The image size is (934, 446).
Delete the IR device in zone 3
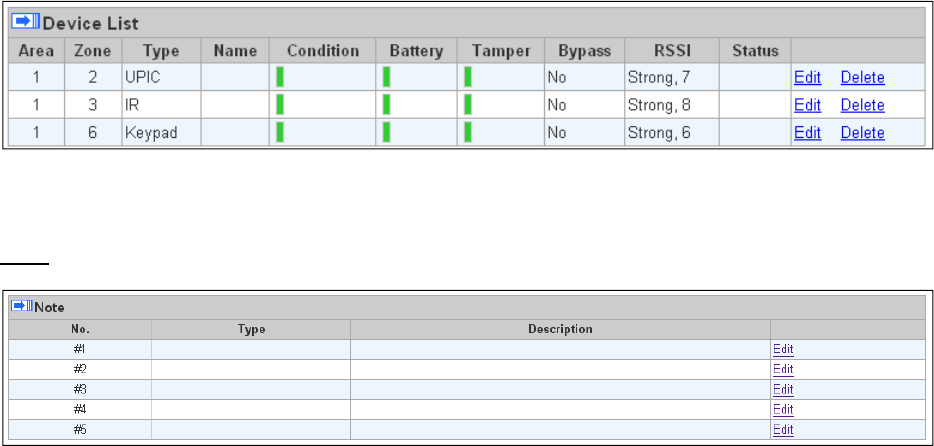point(863,105)
